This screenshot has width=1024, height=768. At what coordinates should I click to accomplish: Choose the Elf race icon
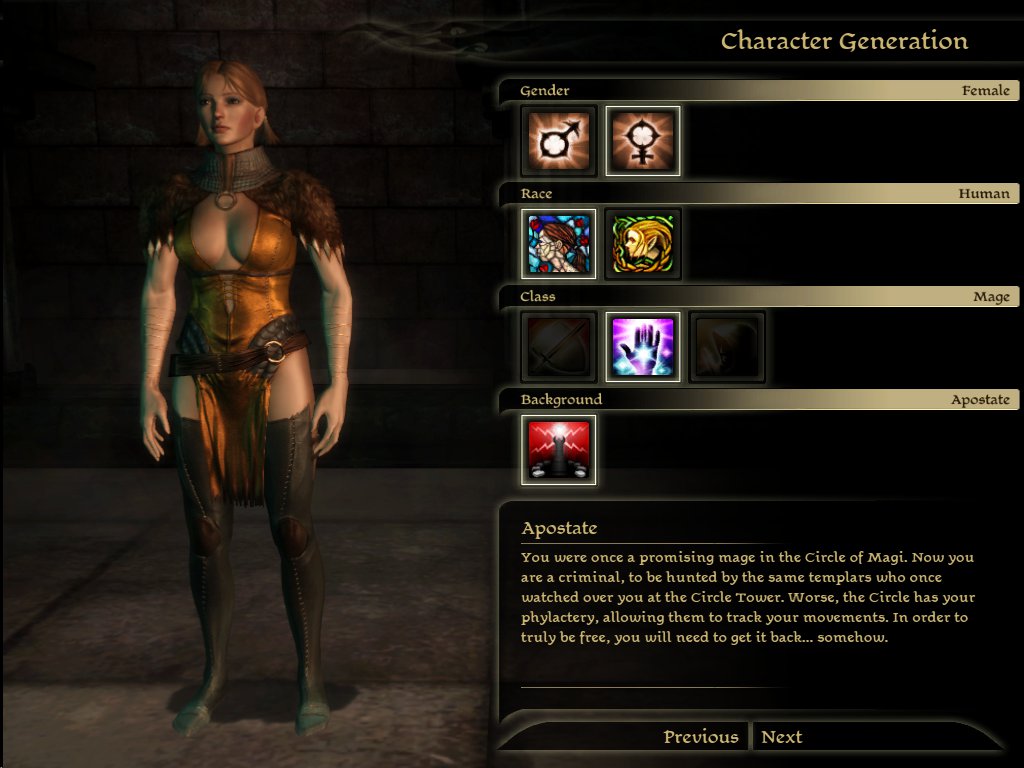(643, 244)
